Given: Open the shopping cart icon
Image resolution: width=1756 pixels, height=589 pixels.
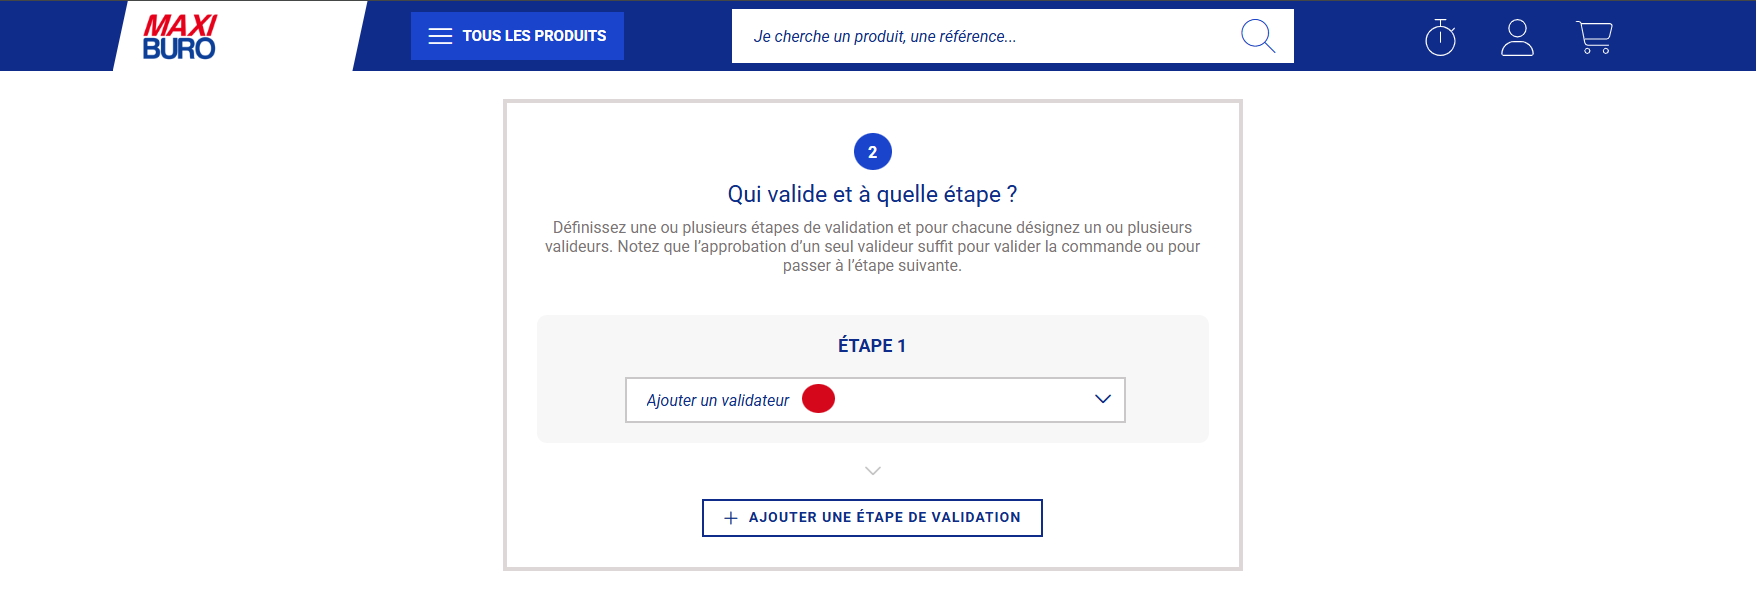Looking at the screenshot, I should click(x=1594, y=37).
